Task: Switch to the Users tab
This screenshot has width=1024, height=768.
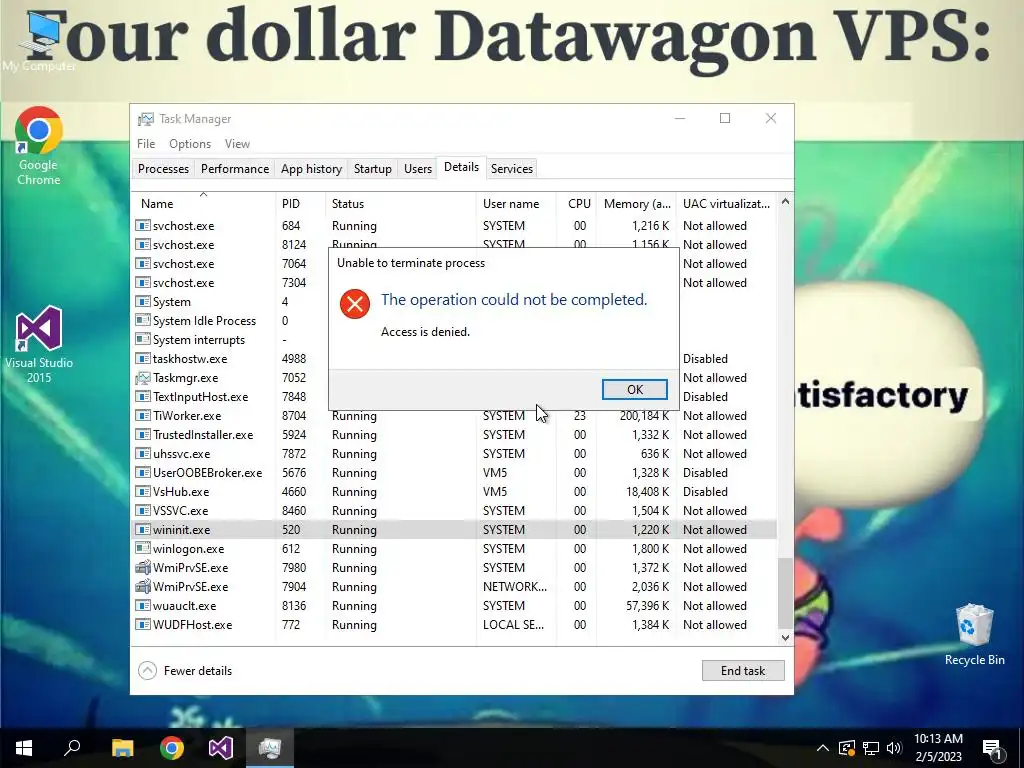Action: 418,168
